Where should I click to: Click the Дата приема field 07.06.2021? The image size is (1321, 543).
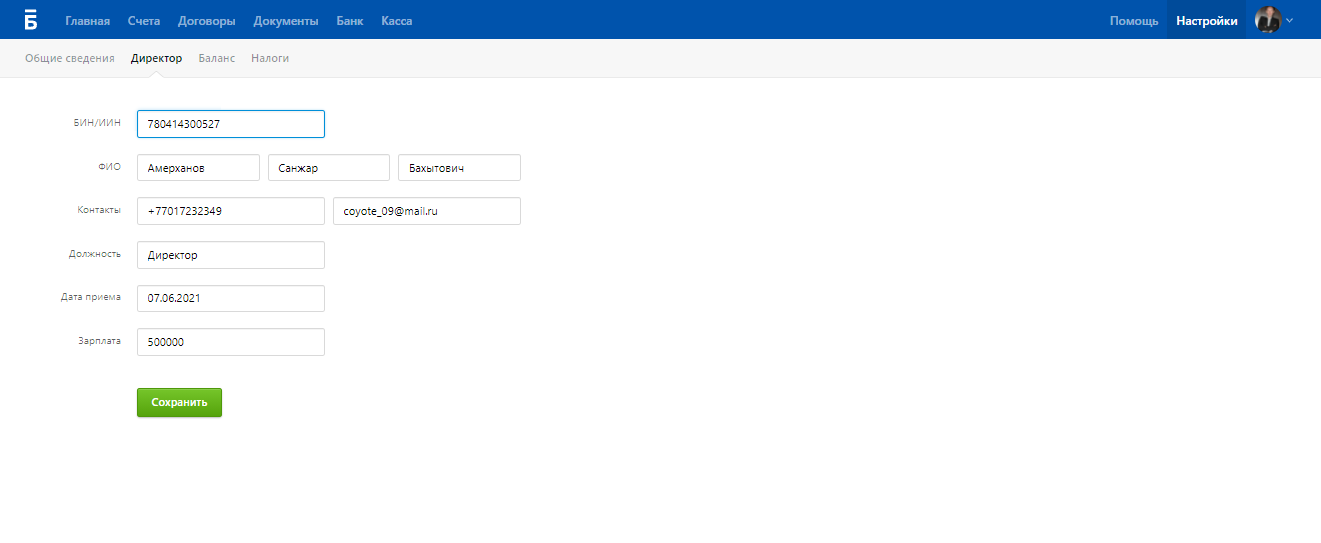(231, 298)
